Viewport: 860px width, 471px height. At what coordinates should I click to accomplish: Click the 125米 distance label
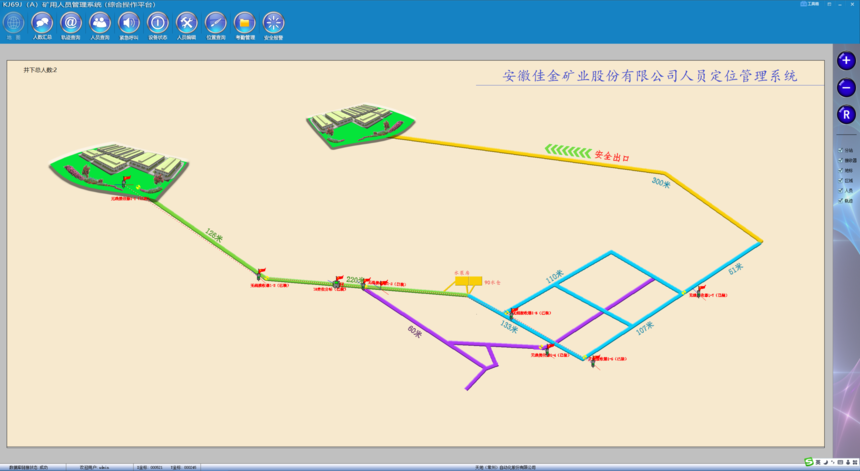click(214, 235)
